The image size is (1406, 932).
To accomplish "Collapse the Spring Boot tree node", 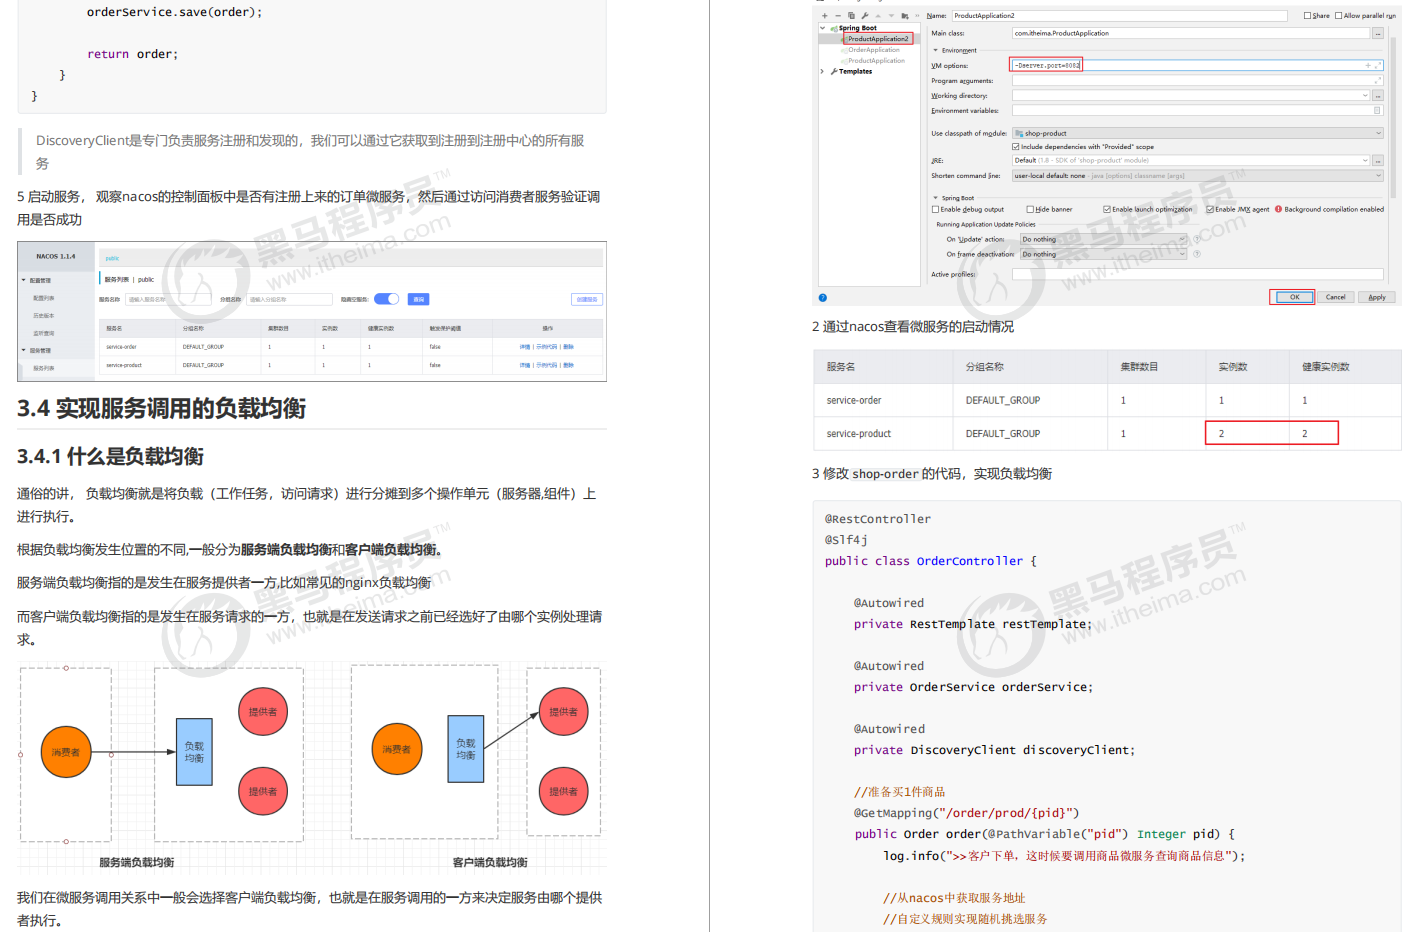I will [822, 28].
